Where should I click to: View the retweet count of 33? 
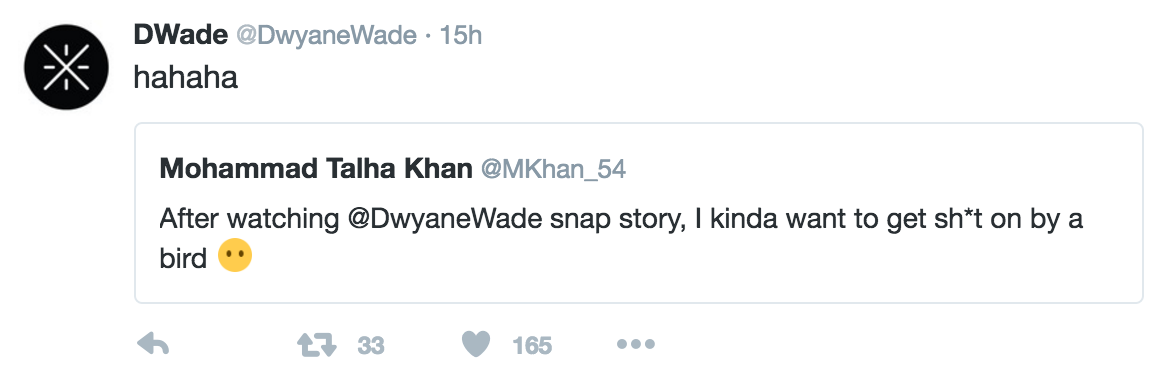[x=370, y=346]
